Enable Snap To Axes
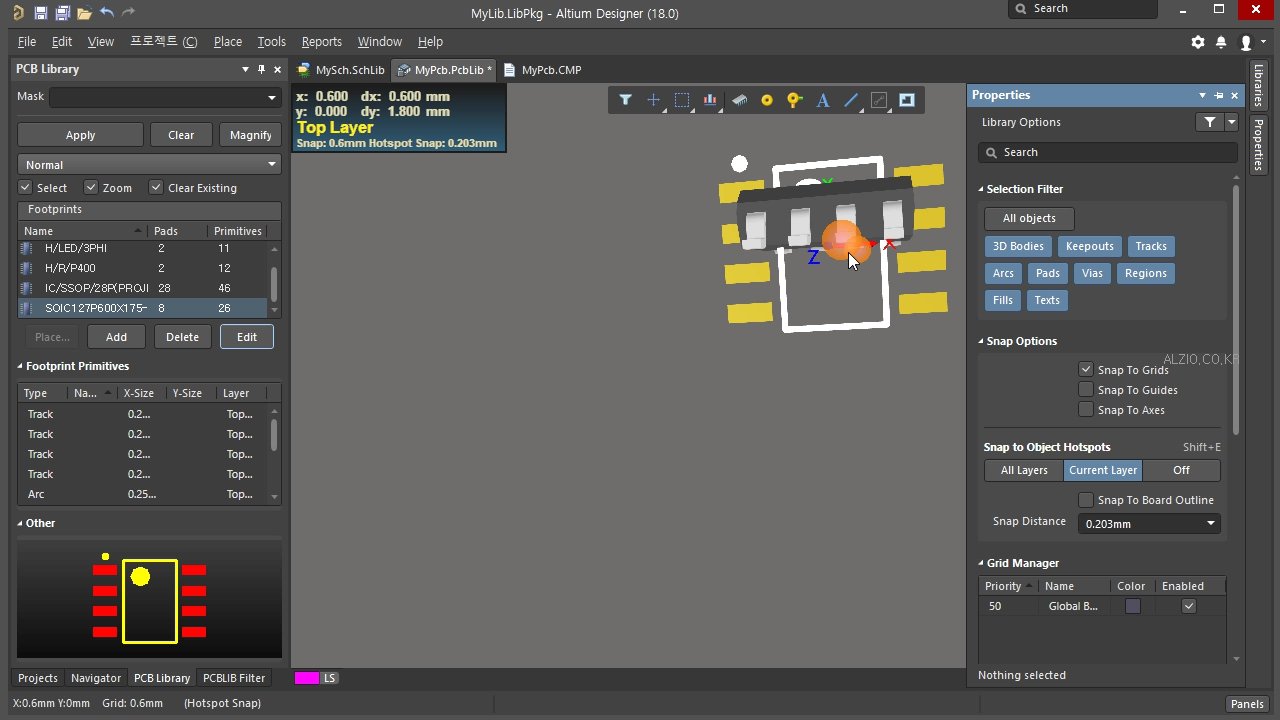 coord(1086,409)
